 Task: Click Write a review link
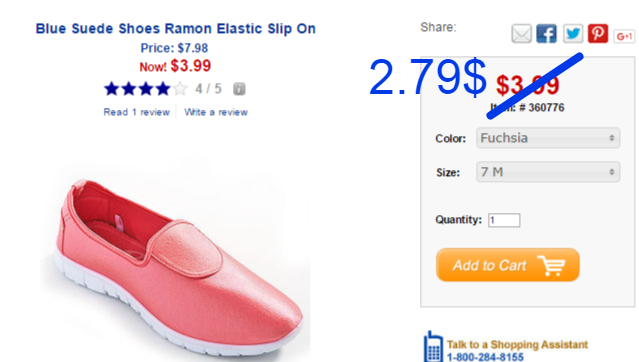[x=216, y=112]
